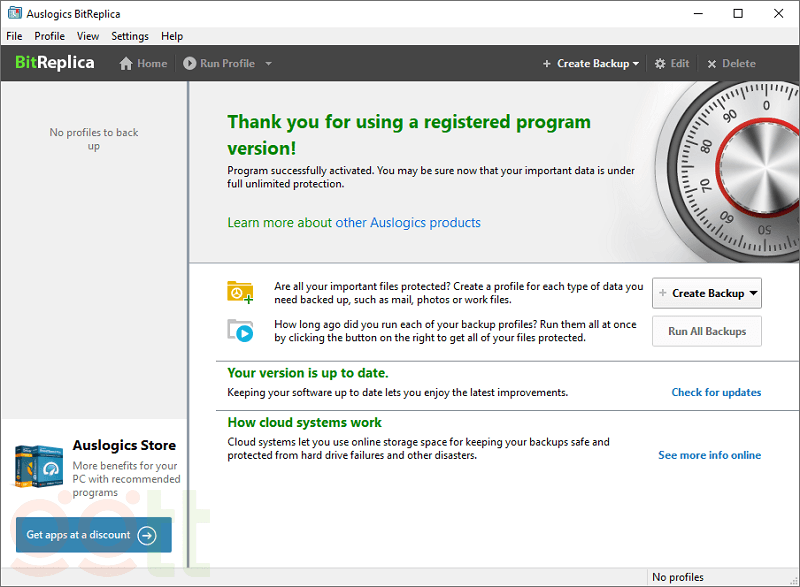Viewport: 800px width, 587px height.
Task: Click the yellow folder backup icon
Action: point(240,292)
